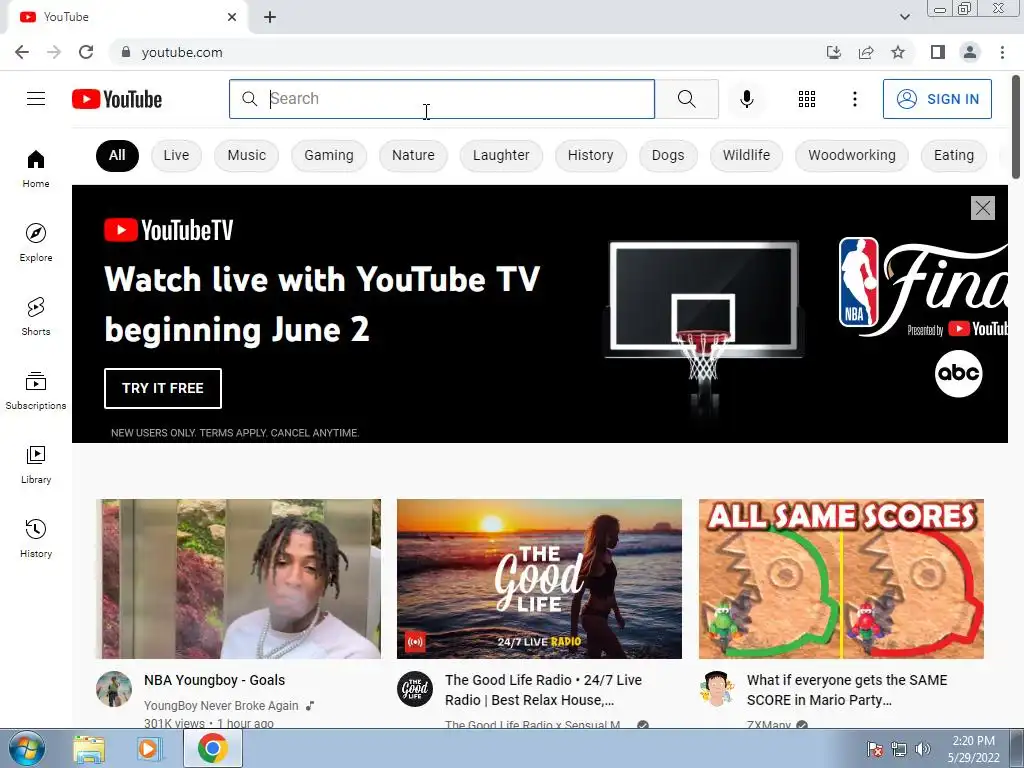Open Chrome profile avatar
Image resolution: width=1024 pixels, height=768 pixels.
click(970, 52)
